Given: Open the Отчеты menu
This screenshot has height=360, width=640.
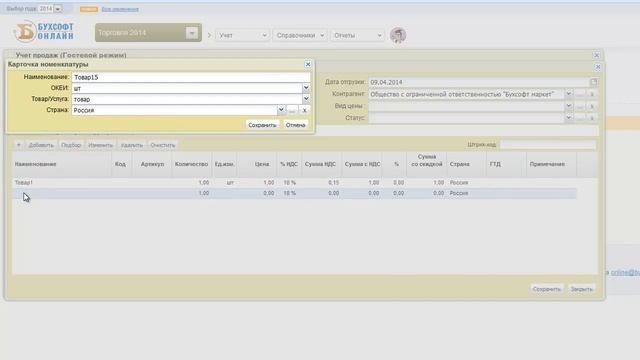Looking at the screenshot, I should point(358,36).
